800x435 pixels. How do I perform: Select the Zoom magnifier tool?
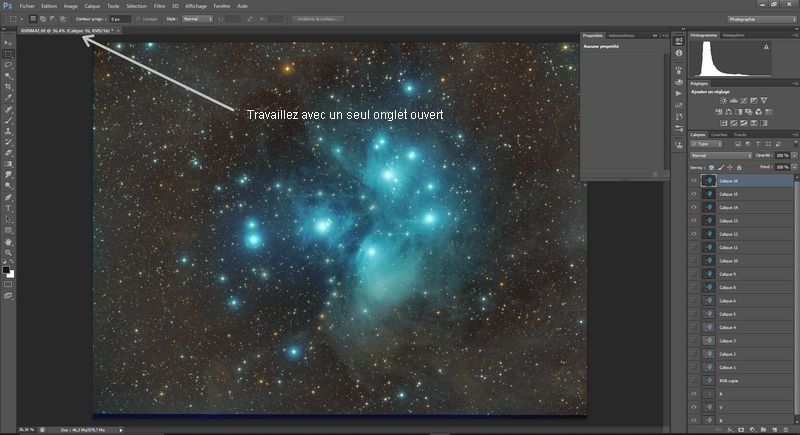pos(8,252)
